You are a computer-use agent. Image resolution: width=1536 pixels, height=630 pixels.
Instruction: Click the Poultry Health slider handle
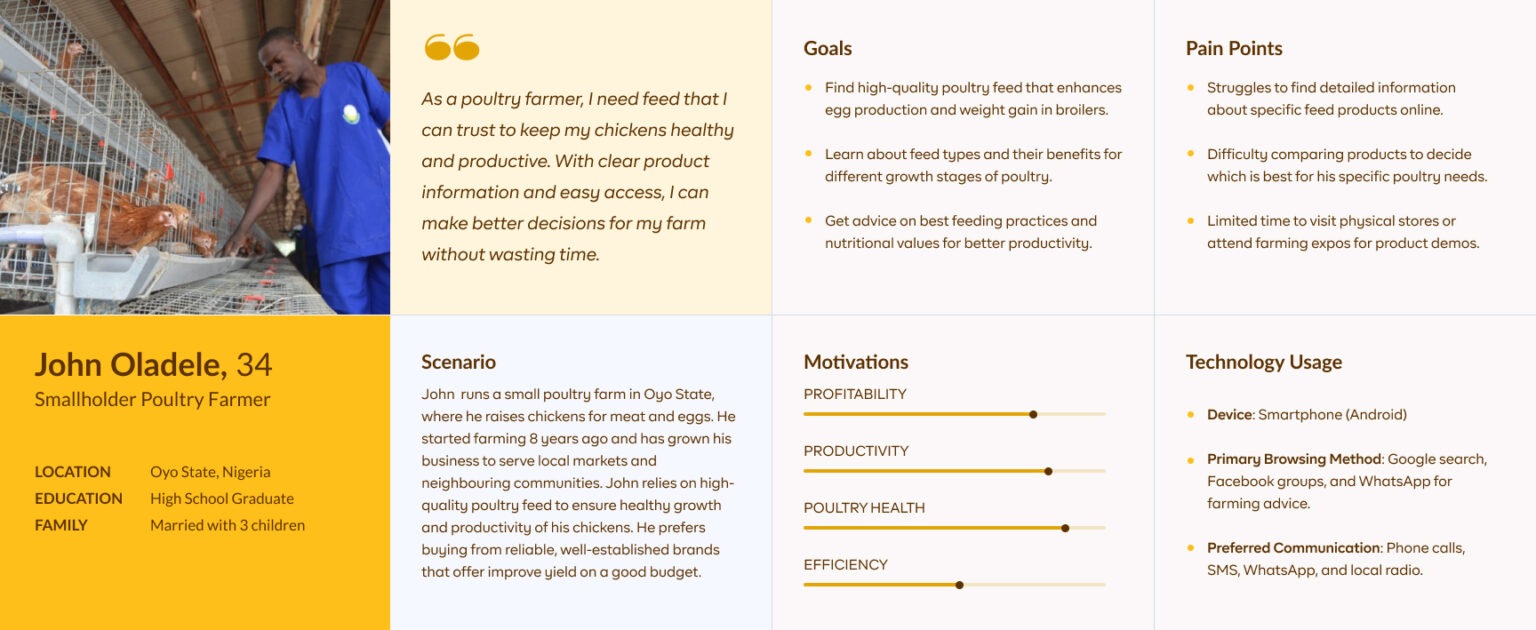pyautogui.click(x=1065, y=528)
